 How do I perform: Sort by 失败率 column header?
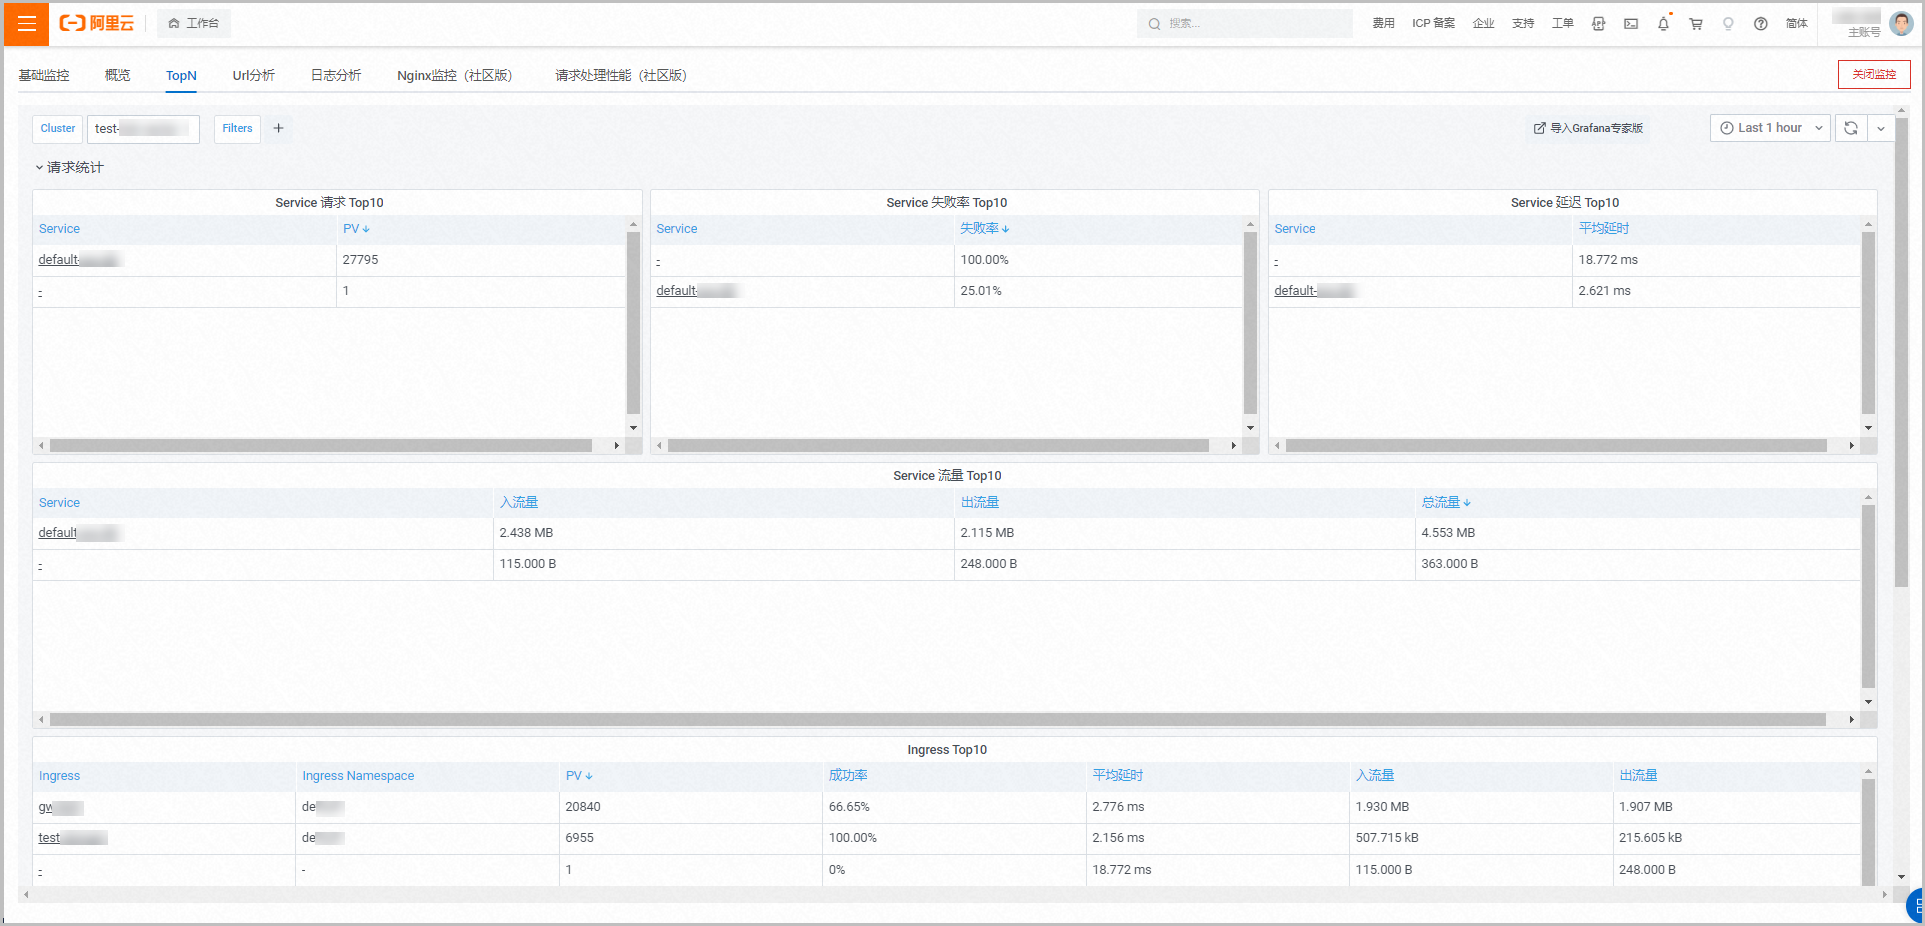984,229
